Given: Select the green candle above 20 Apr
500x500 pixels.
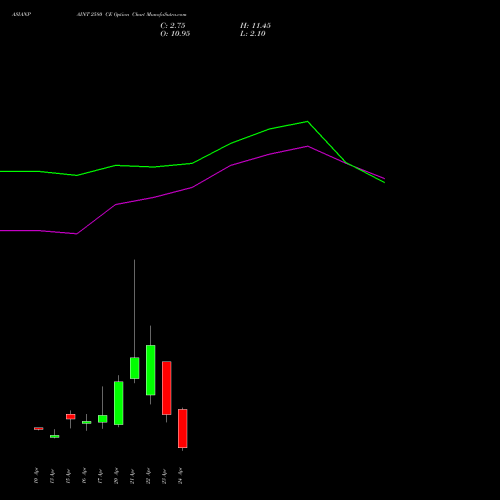Looking at the screenshot, I should click(119, 403).
